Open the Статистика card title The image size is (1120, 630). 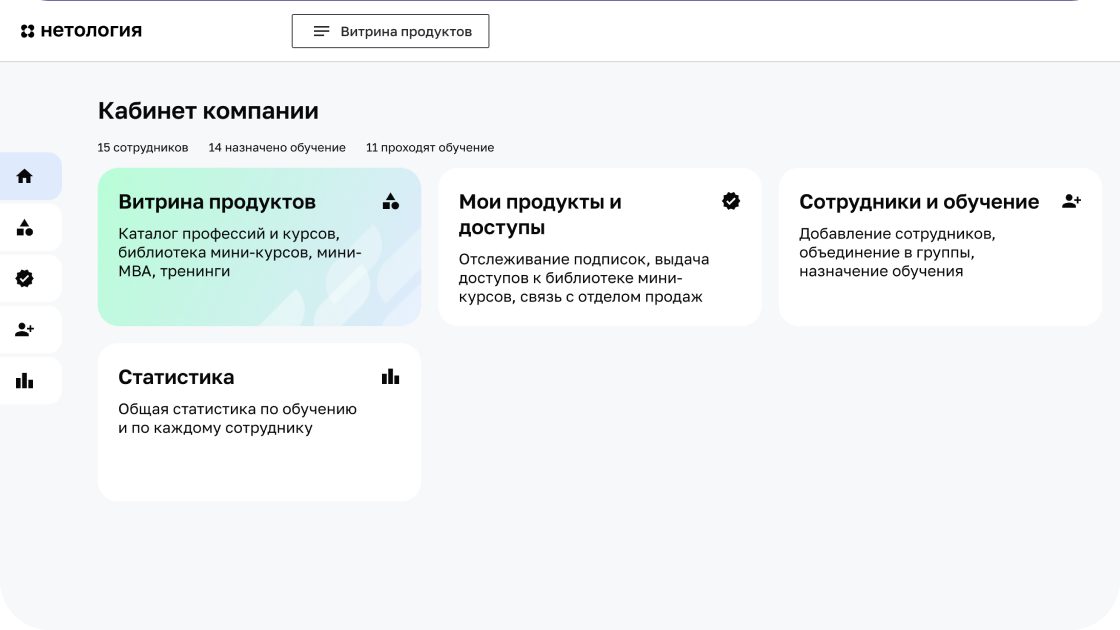(x=176, y=377)
